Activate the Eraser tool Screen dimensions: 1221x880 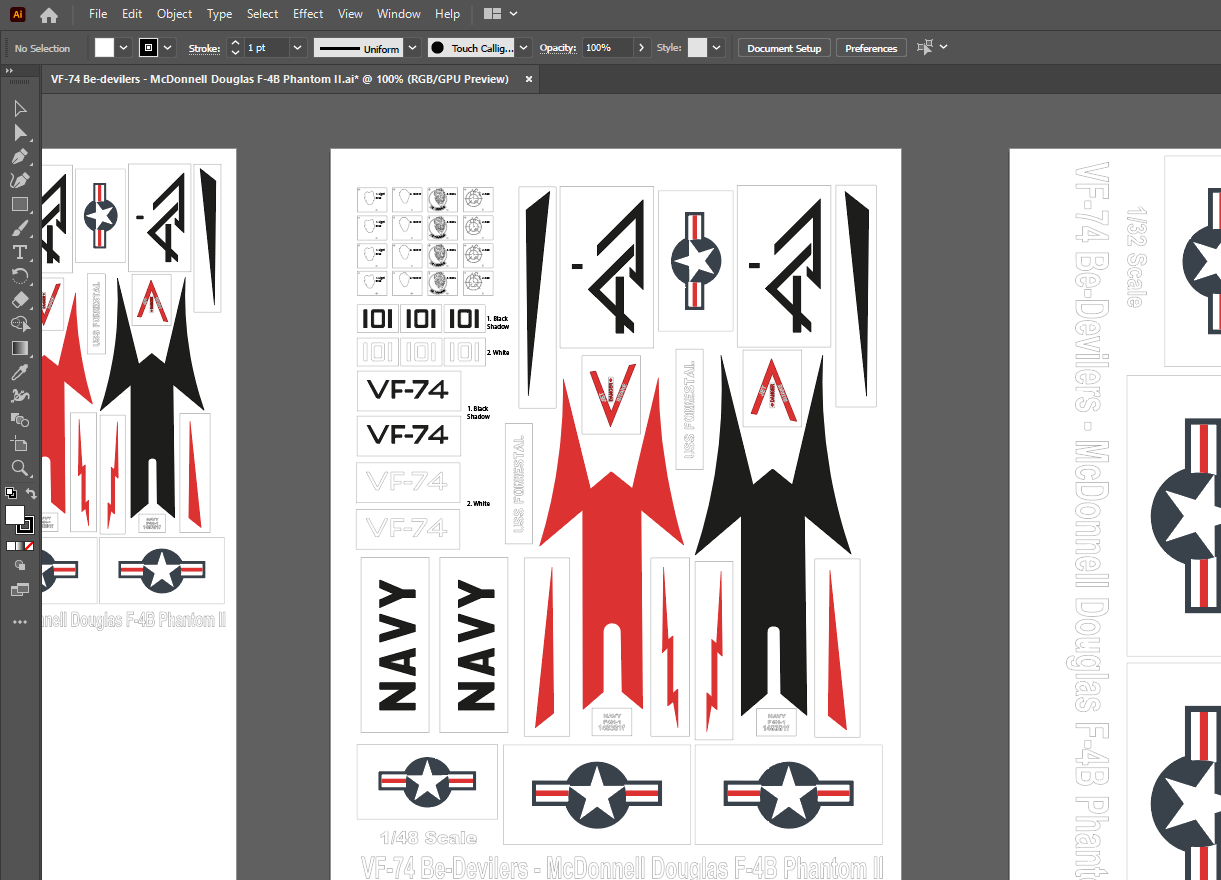click(19, 300)
